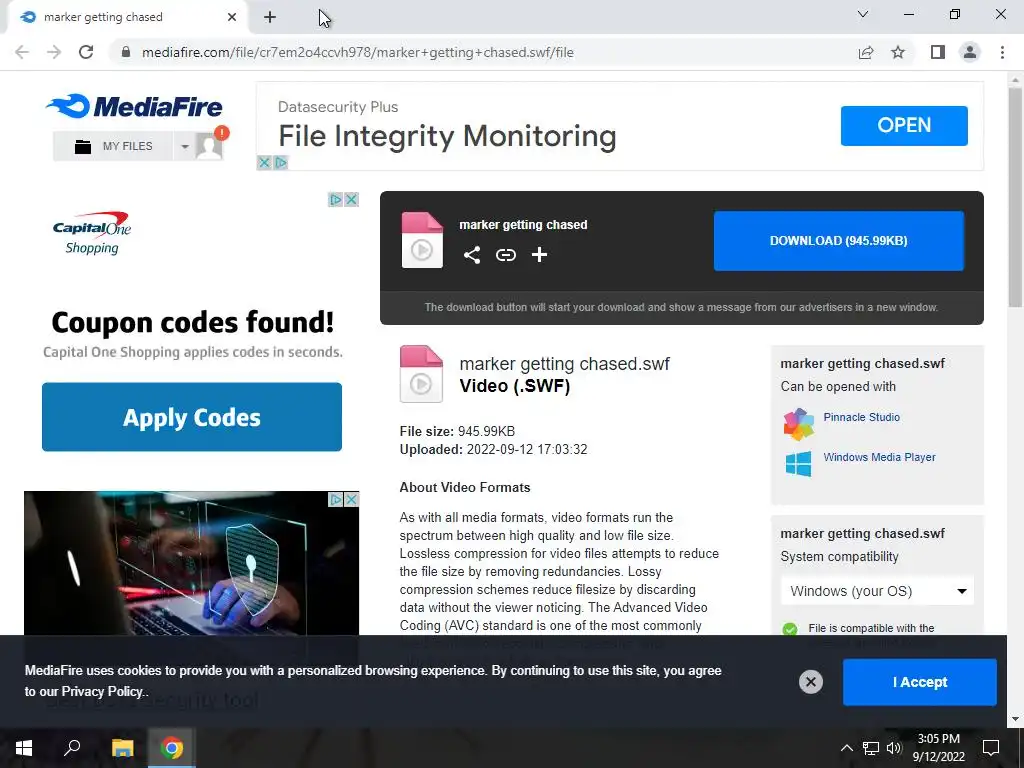The image size is (1024, 768).
Task: Click the Privacy Policy link in banner
Action: tap(102, 692)
